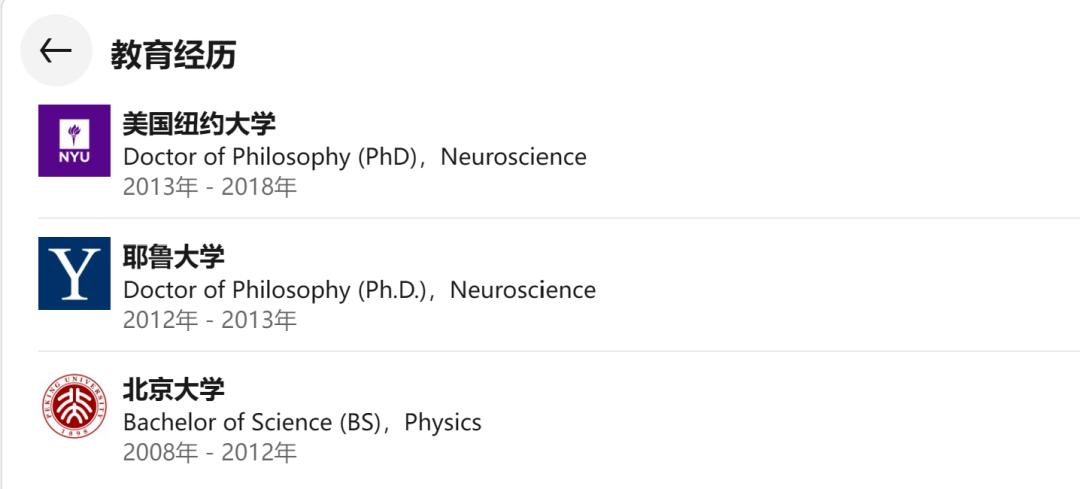Open the 美国纽约大学 school link
The image size is (1080, 489).
199,124
